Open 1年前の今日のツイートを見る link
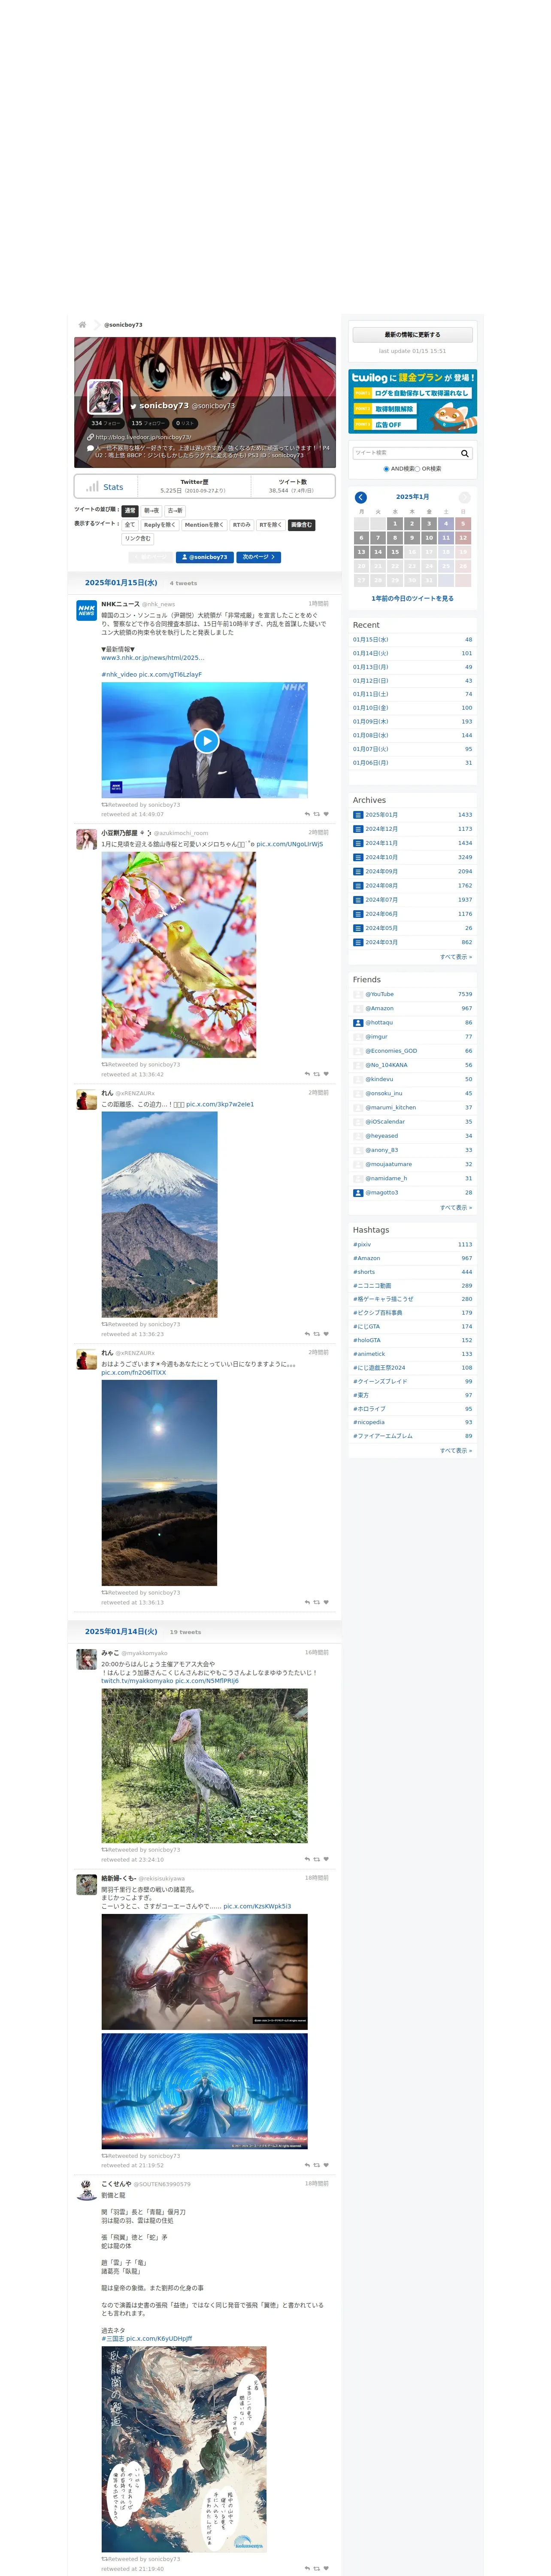551x2576 pixels. (x=412, y=599)
